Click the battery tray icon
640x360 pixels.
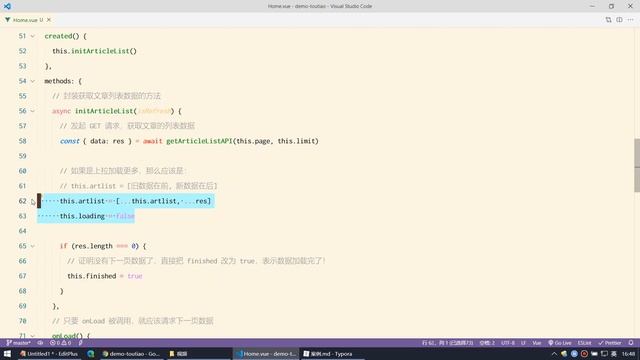click(x=594, y=354)
